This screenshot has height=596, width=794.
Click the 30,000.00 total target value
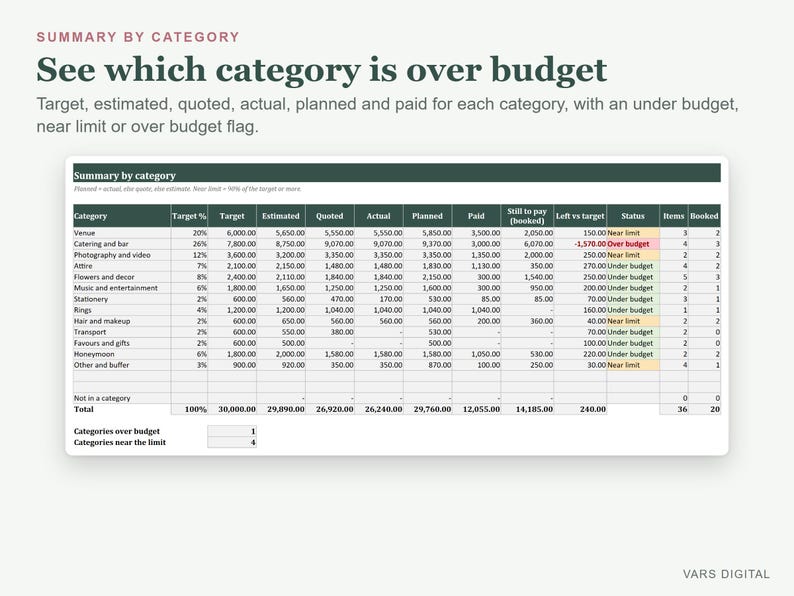coord(232,409)
